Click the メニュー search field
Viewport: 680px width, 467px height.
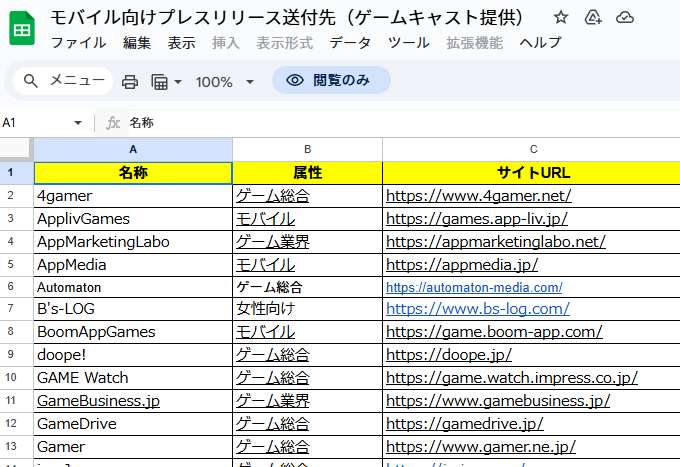[x=63, y=81]
